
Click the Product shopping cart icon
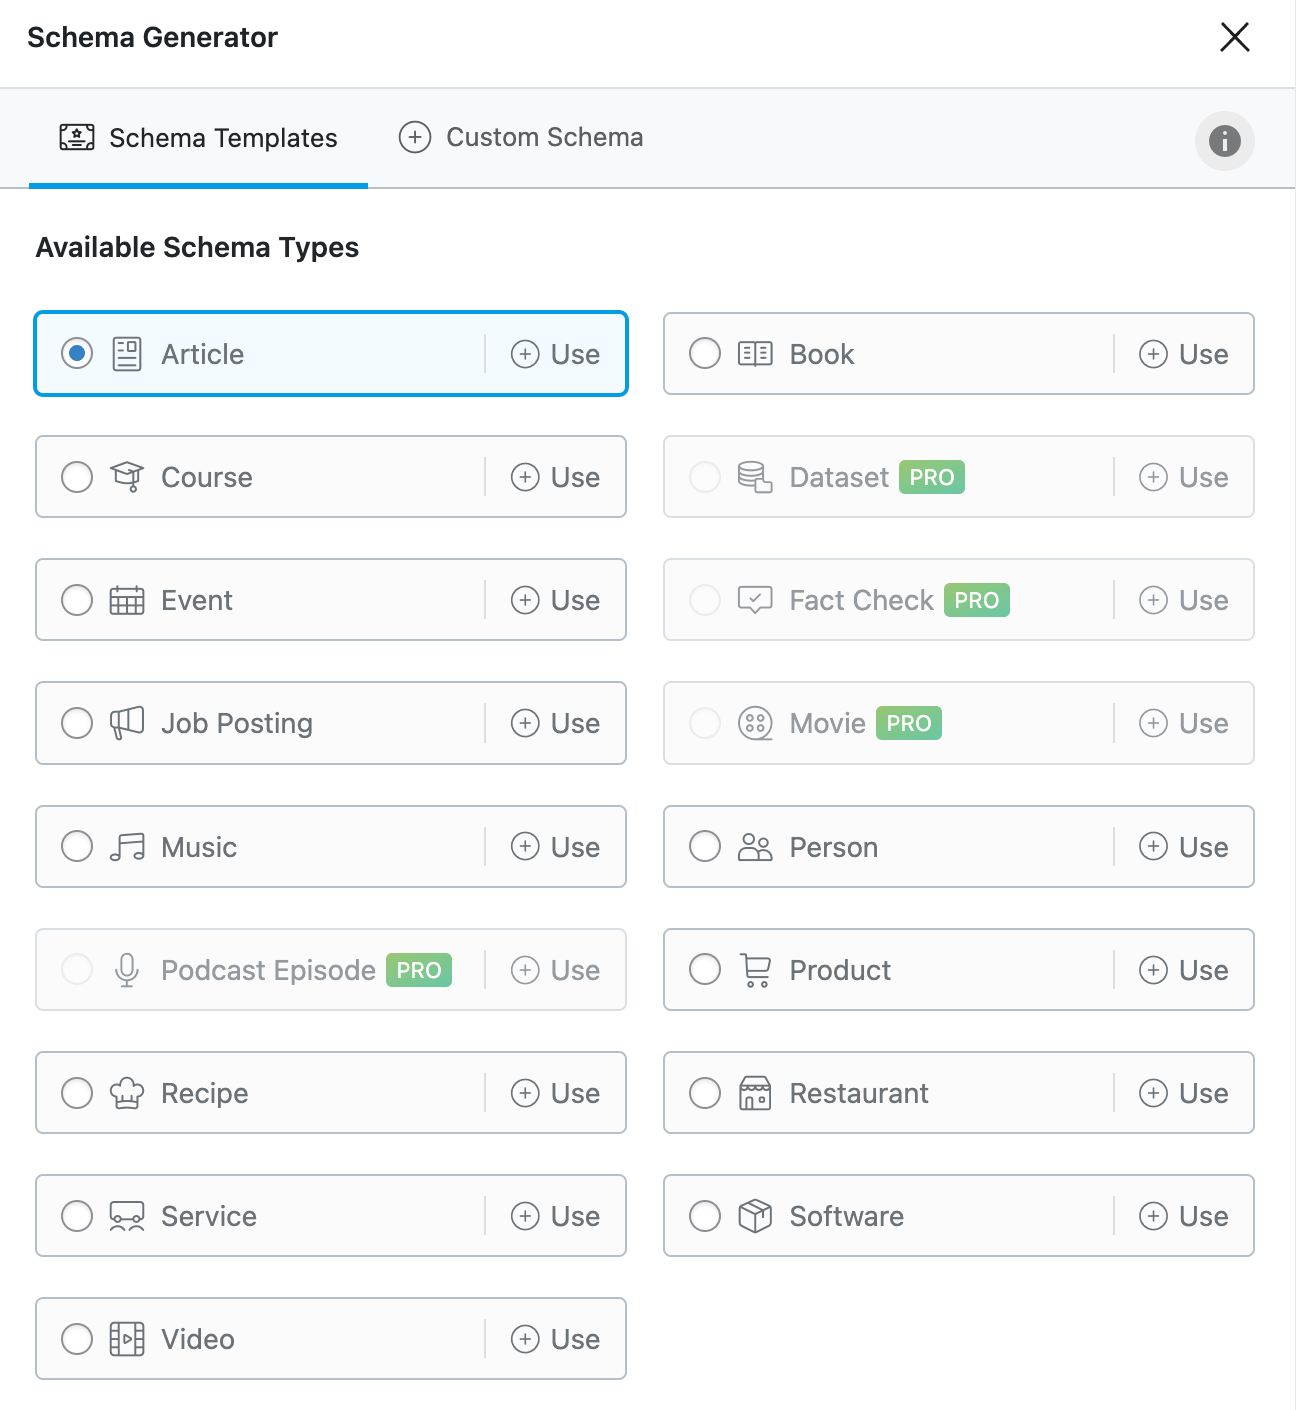755,970
